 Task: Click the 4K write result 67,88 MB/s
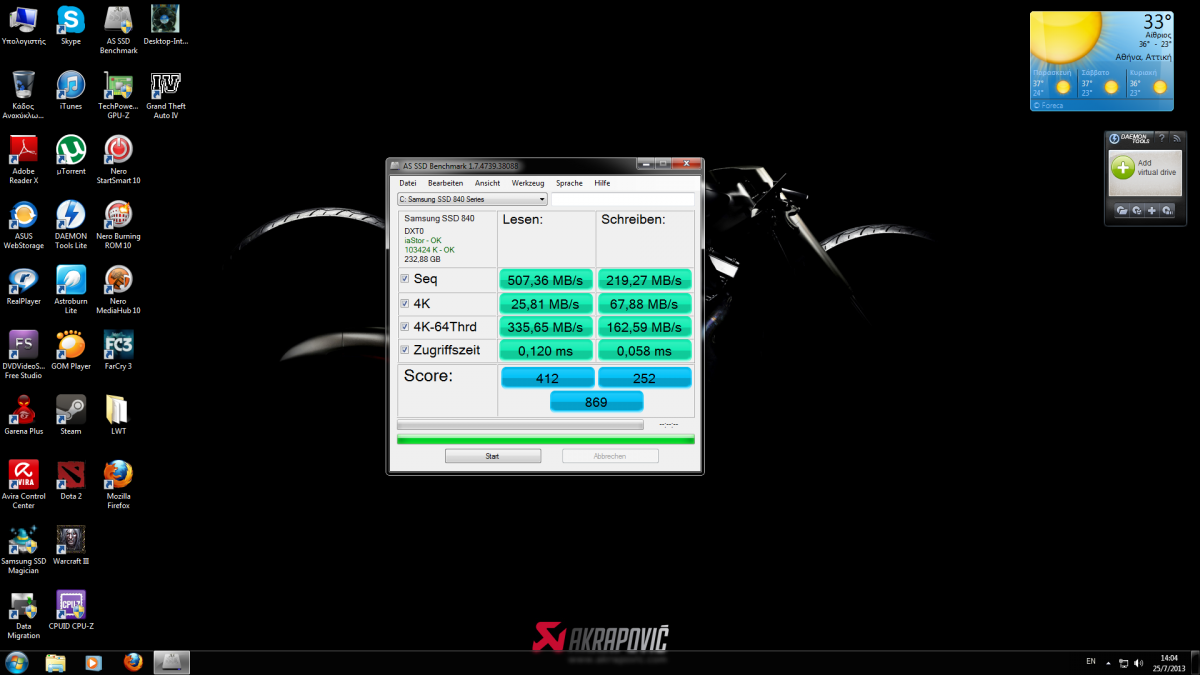[644, 303]
